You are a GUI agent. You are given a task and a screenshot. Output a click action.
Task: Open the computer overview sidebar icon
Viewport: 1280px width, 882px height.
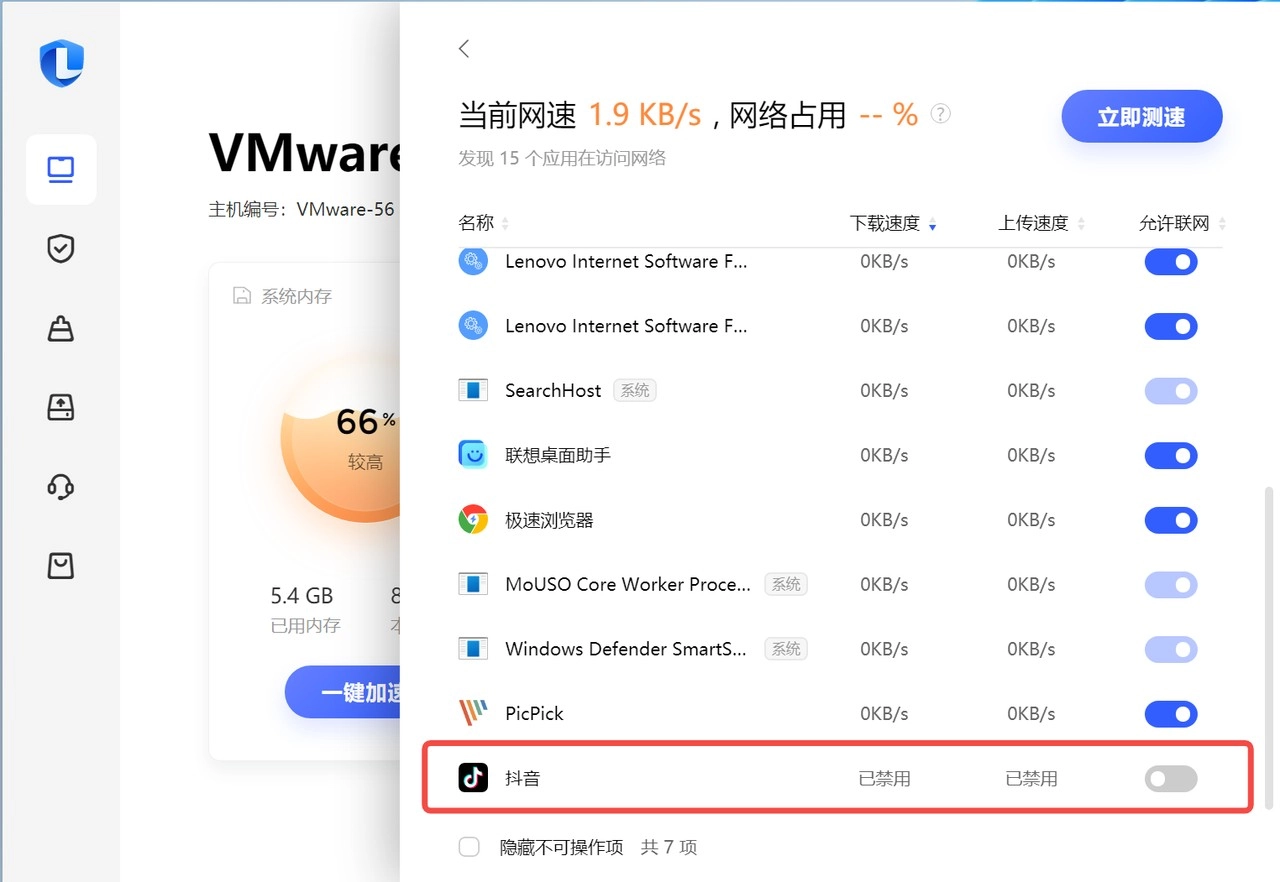(x=61, y=169)
